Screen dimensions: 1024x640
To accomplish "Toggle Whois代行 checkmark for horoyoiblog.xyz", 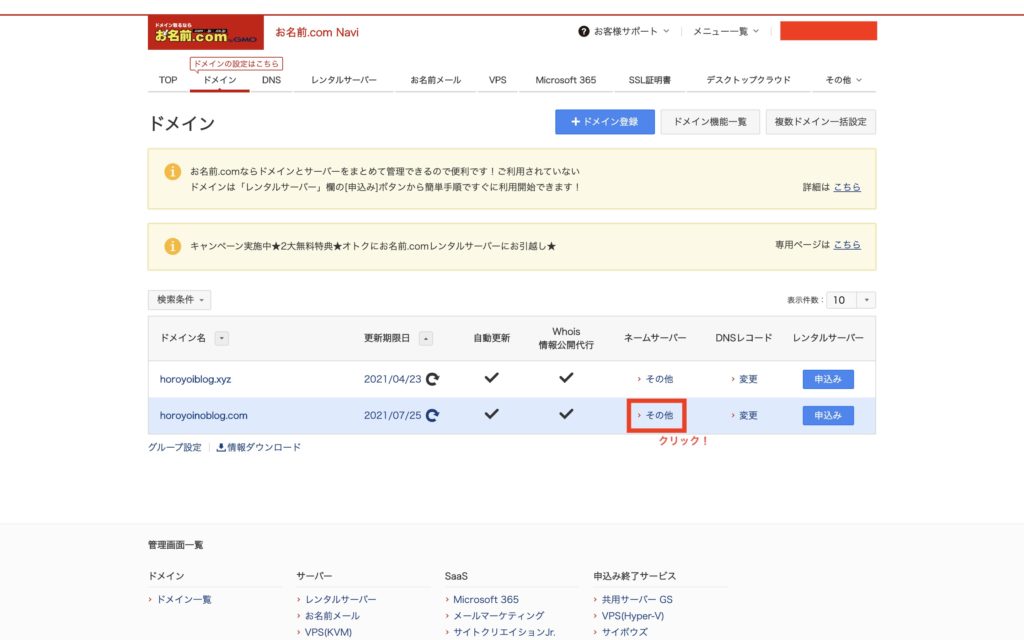I will [566, 377].
